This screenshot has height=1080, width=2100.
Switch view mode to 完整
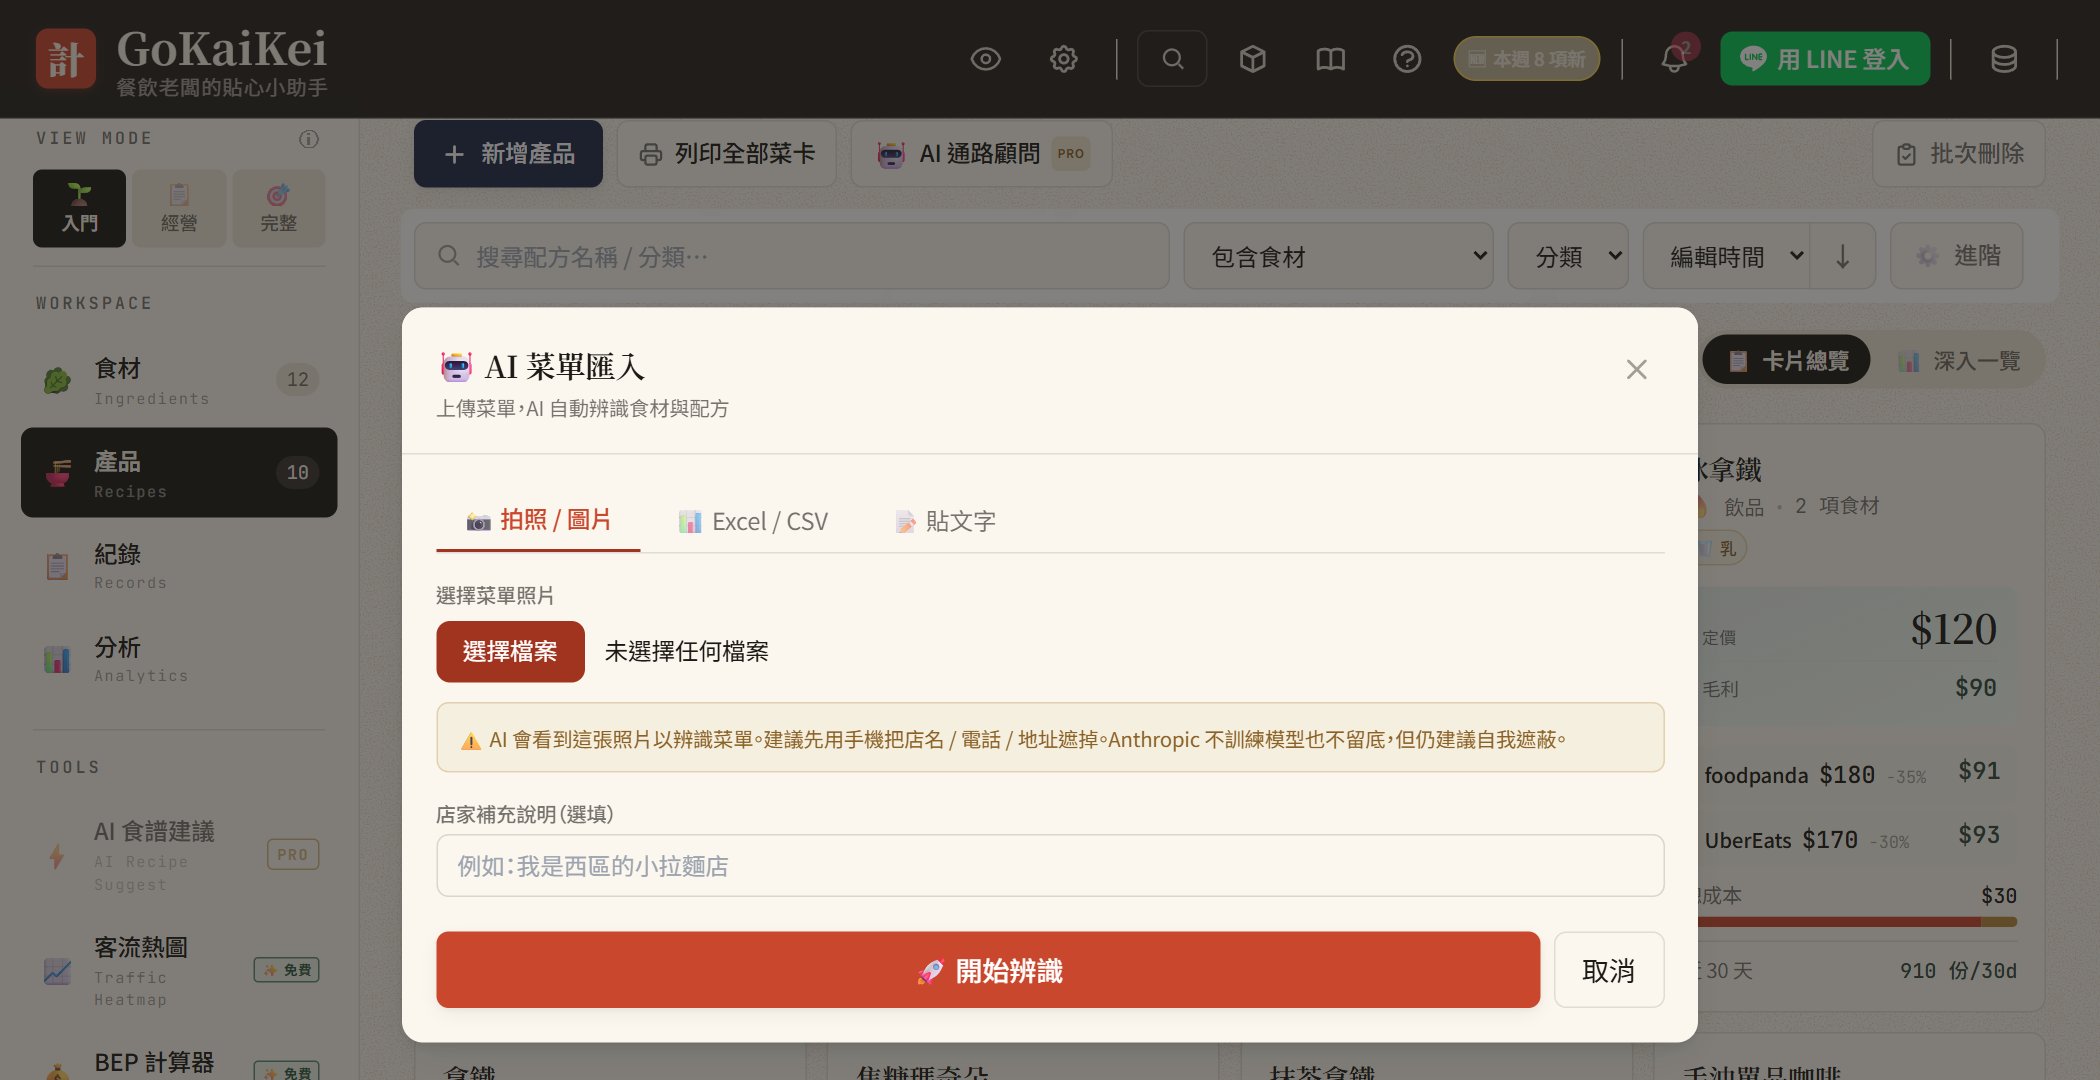click(x=279, y=208)
